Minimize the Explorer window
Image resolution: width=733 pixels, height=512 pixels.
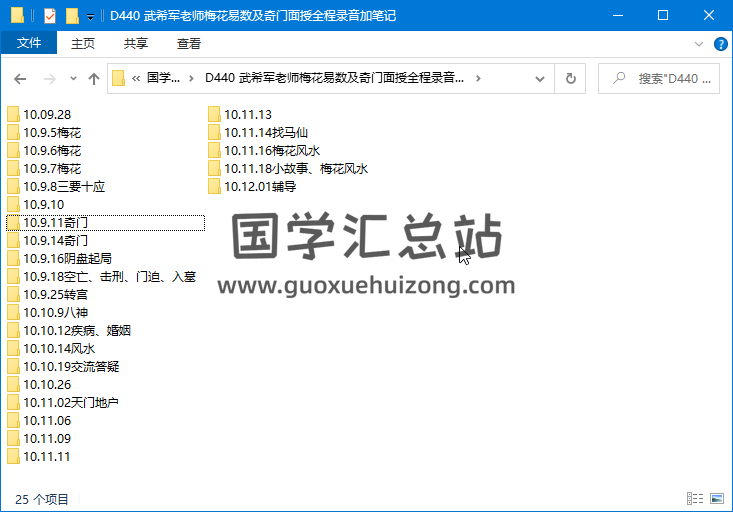[618, 15]
